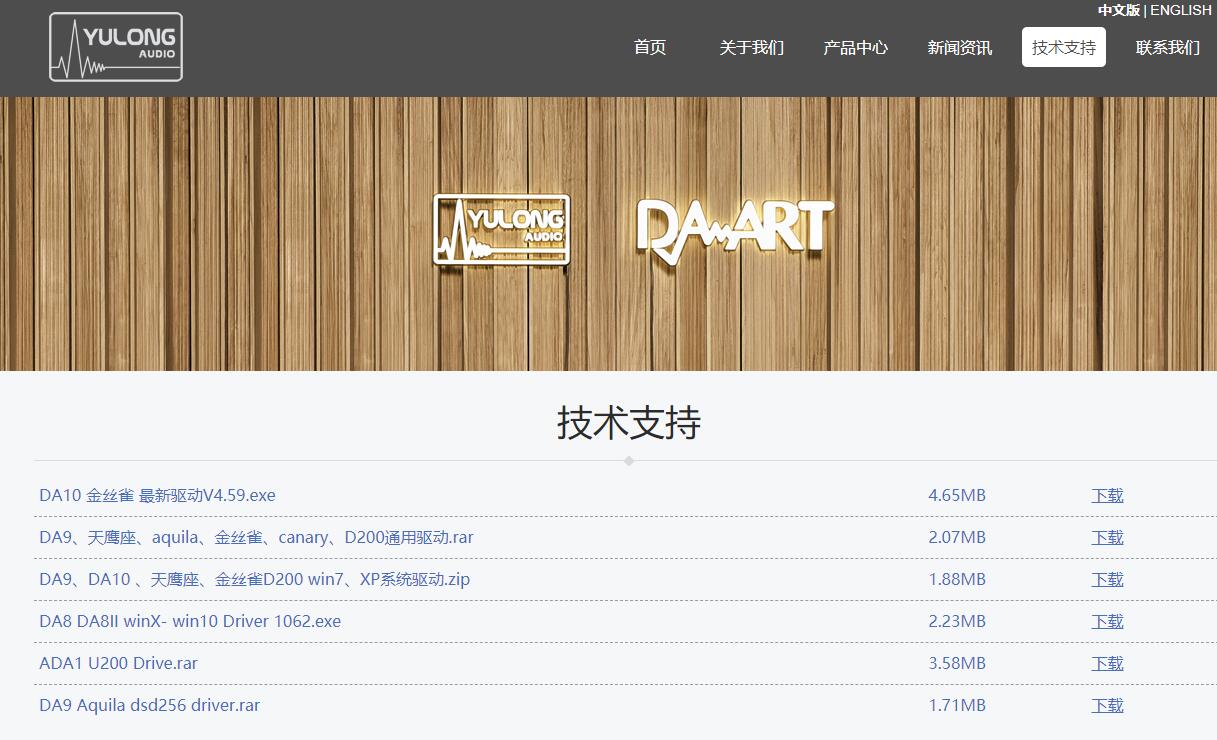Open the 联系我们 menu item
Image resolution: width=1217 pixels, height=740 pixels.
1167,46
